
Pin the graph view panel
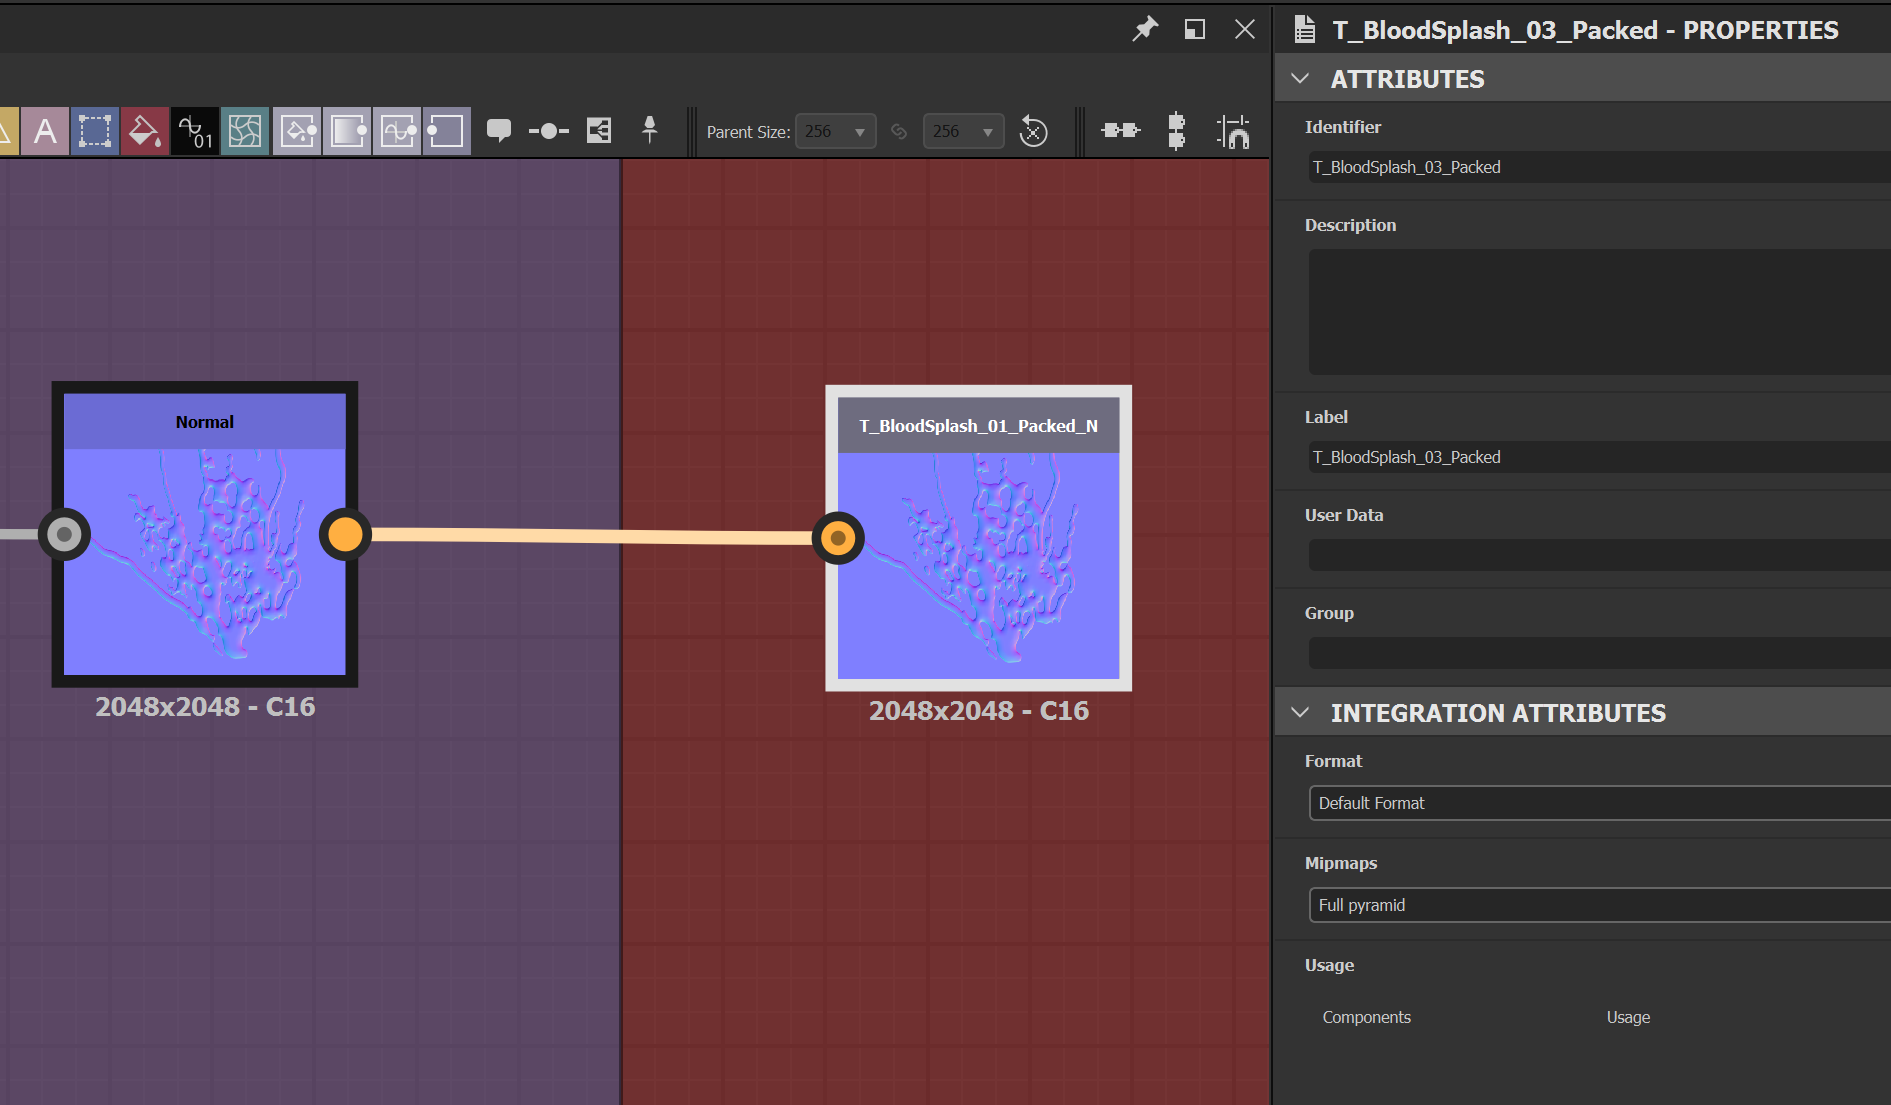1144,29
